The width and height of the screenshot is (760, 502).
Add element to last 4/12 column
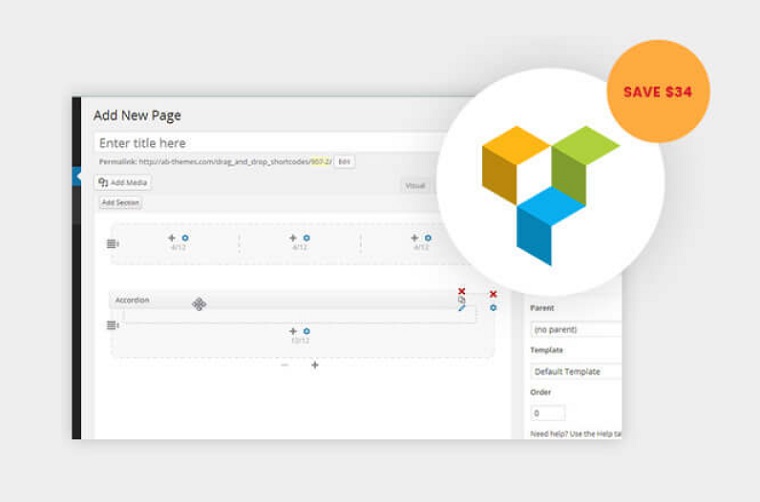tap(414, 238)
